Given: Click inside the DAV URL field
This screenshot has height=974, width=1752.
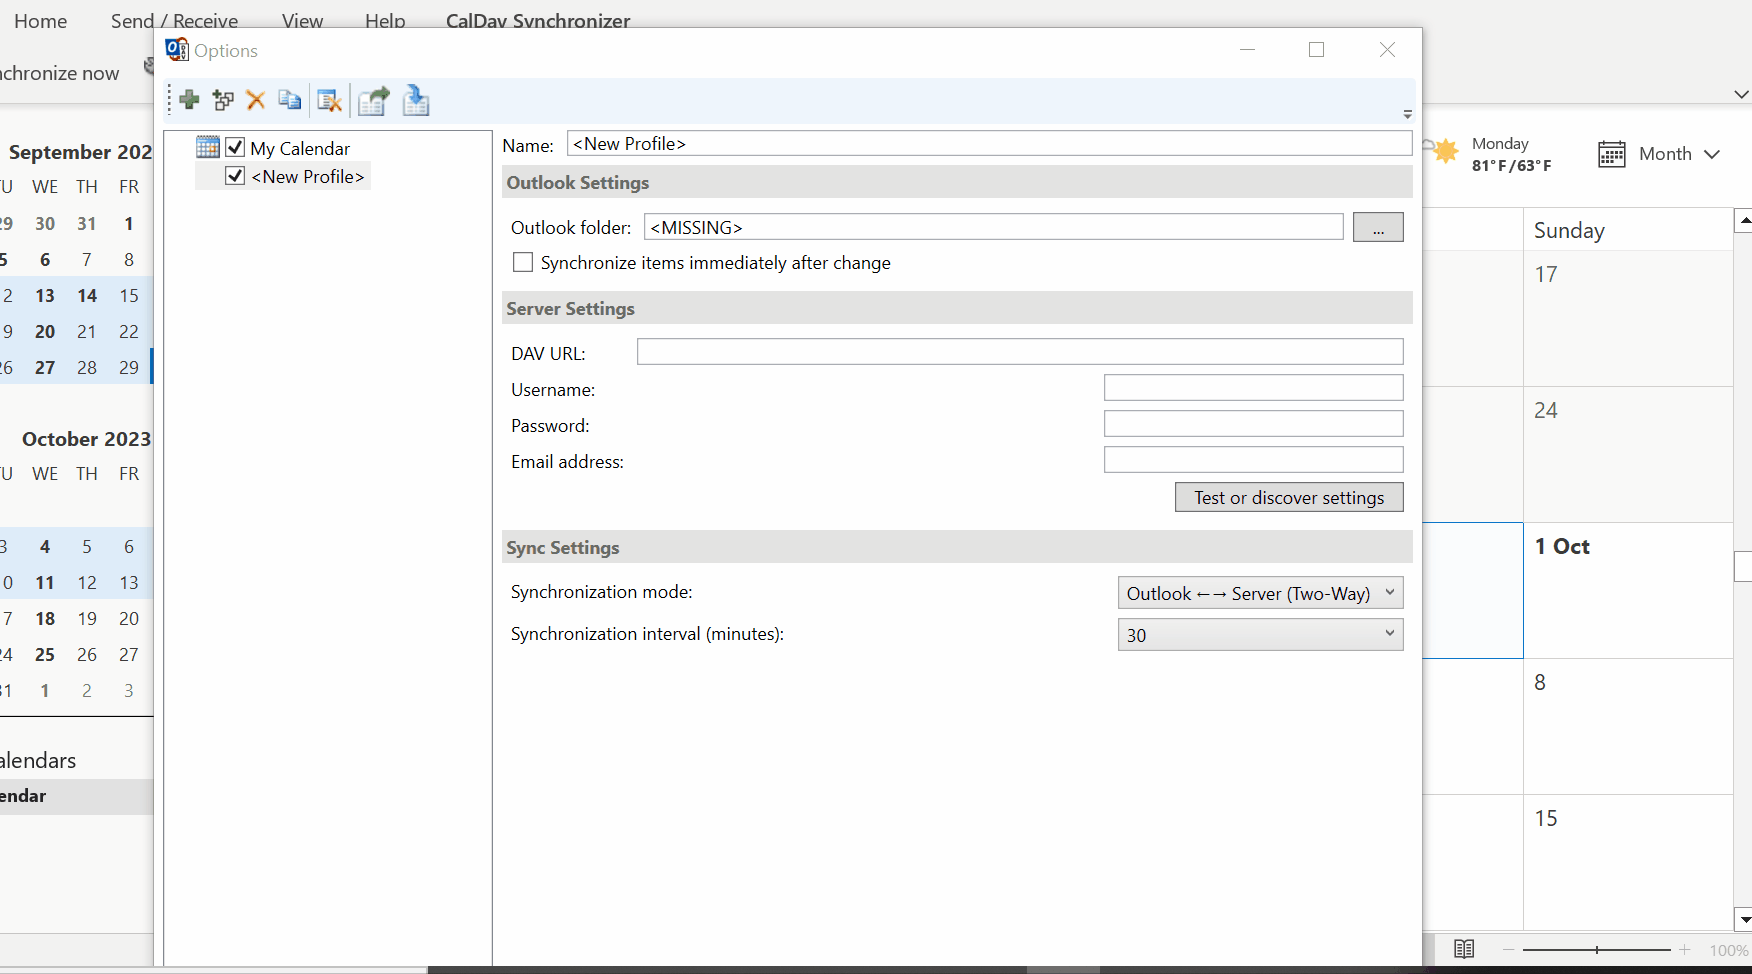Looking at the screenshot, I should coord(1018,351).
